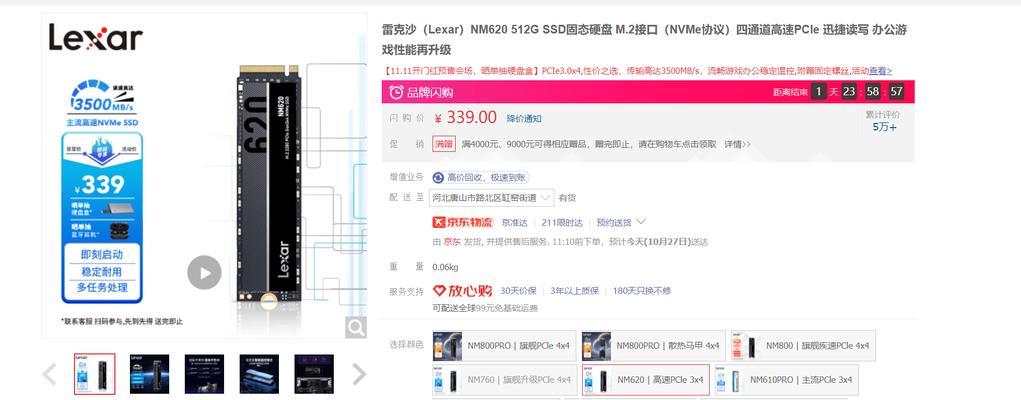
Task: Select the third product thumbnail
Action: coord(204,374)
